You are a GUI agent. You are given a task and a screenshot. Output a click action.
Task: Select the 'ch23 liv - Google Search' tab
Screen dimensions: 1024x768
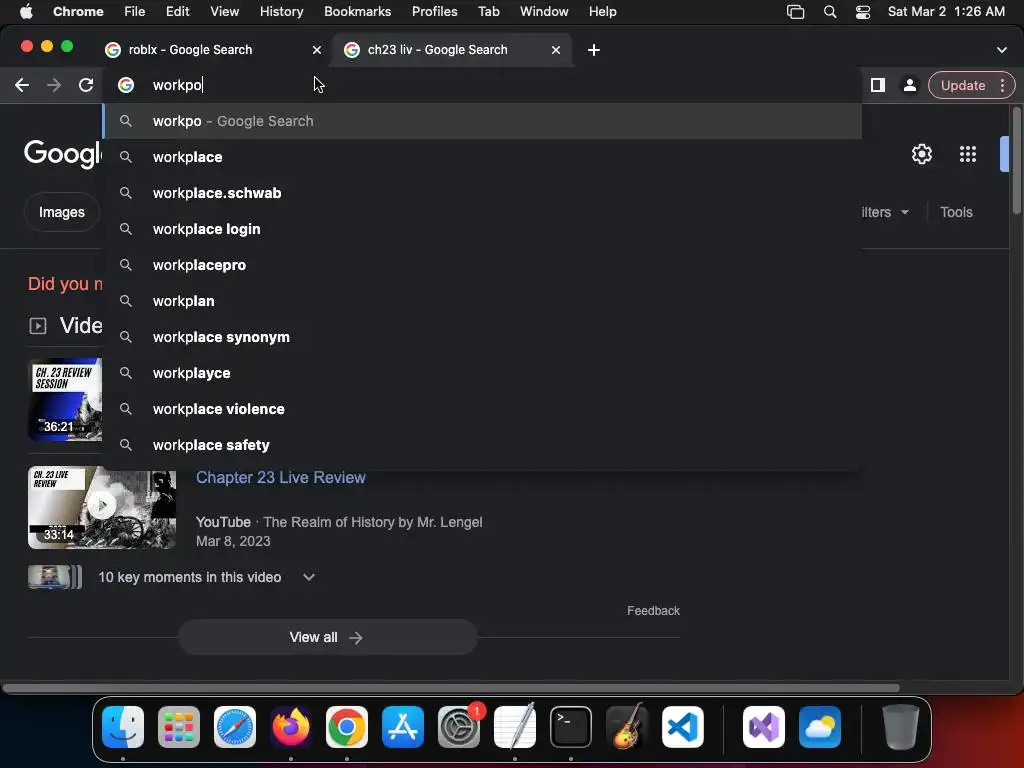point(451,50)
